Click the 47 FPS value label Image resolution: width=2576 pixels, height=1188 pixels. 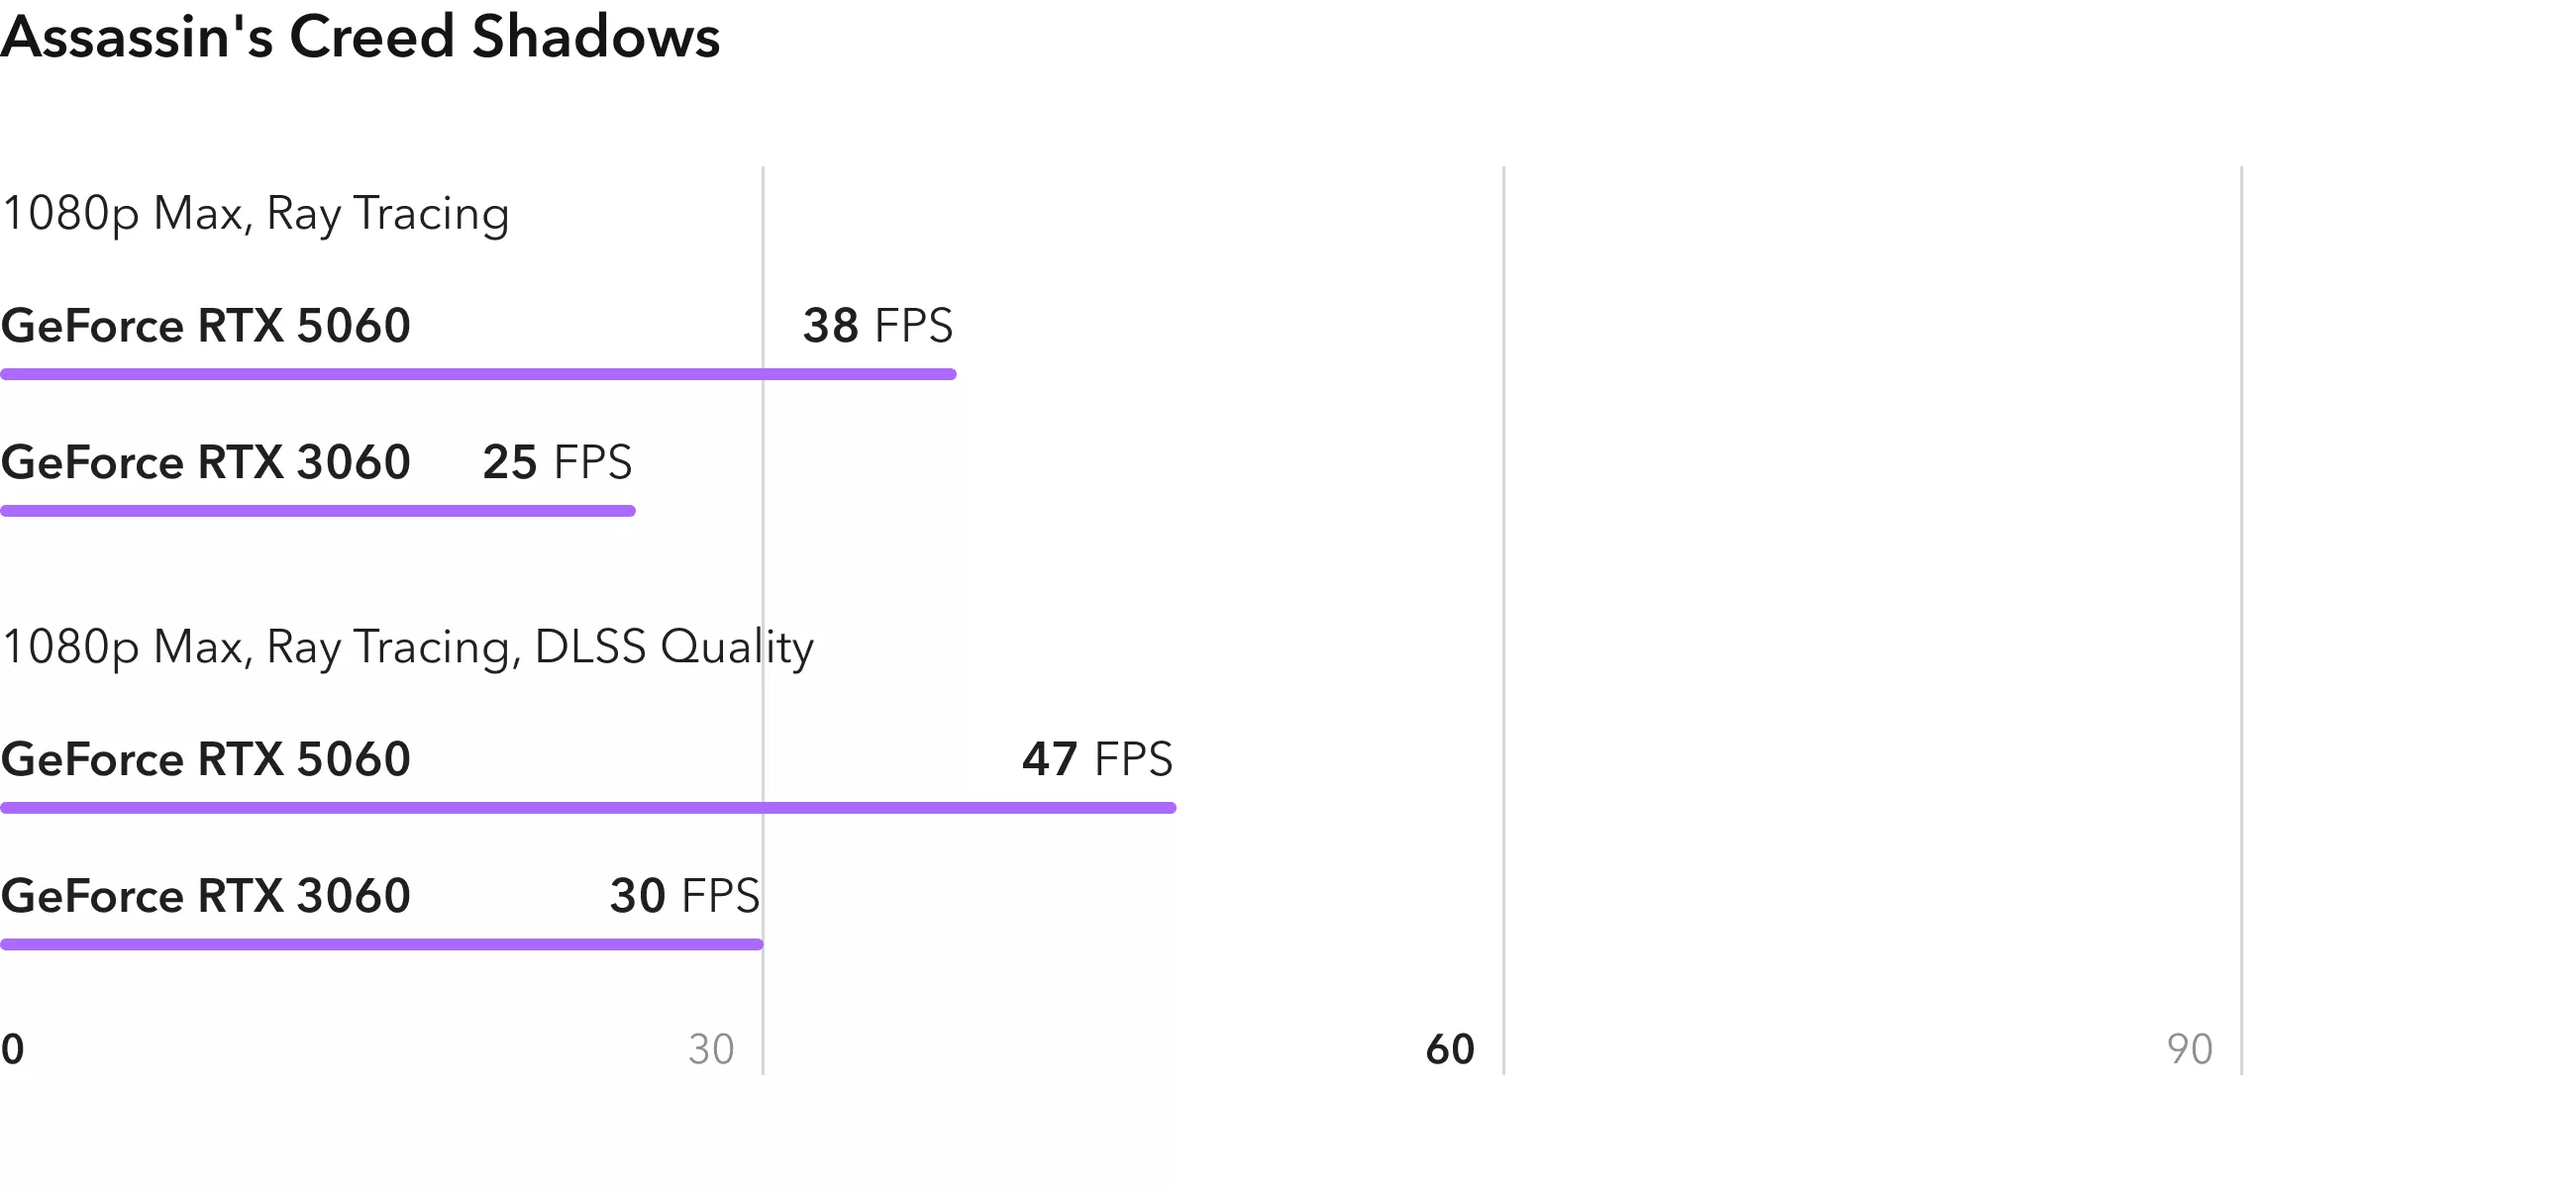tap(1097, 759)
